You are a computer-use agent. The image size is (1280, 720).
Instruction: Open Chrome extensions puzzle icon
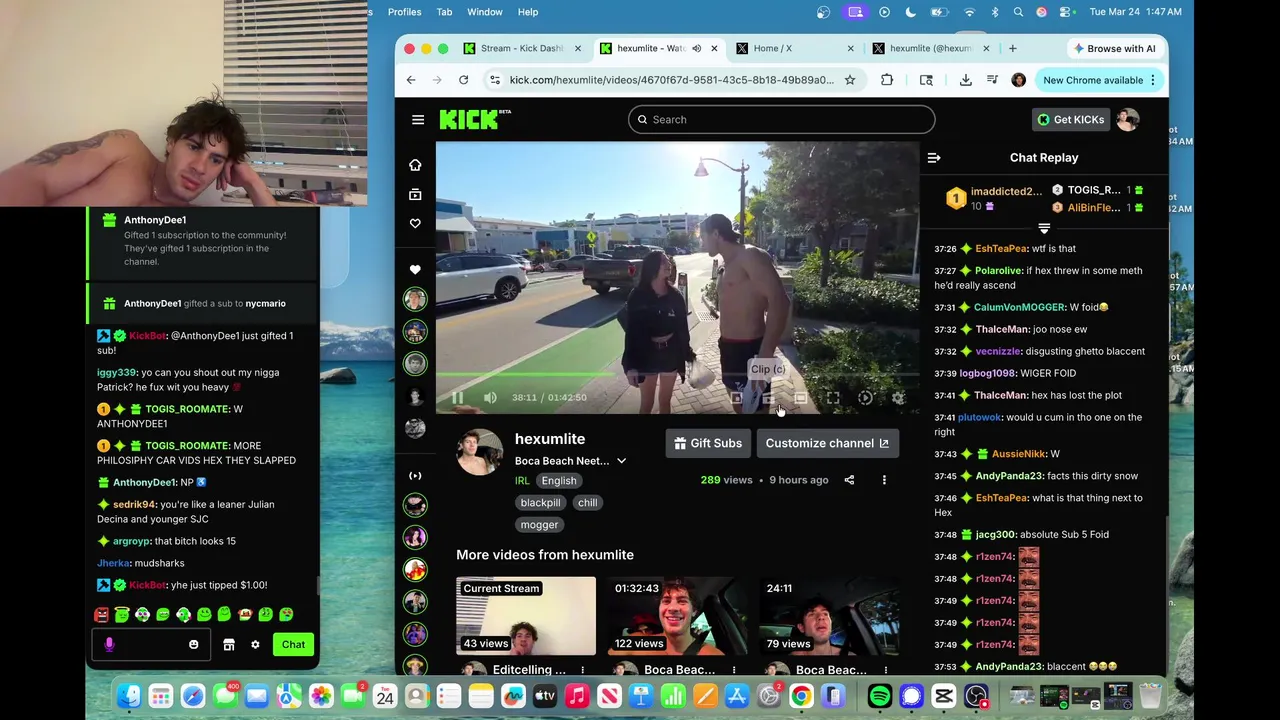coord(887,80)
